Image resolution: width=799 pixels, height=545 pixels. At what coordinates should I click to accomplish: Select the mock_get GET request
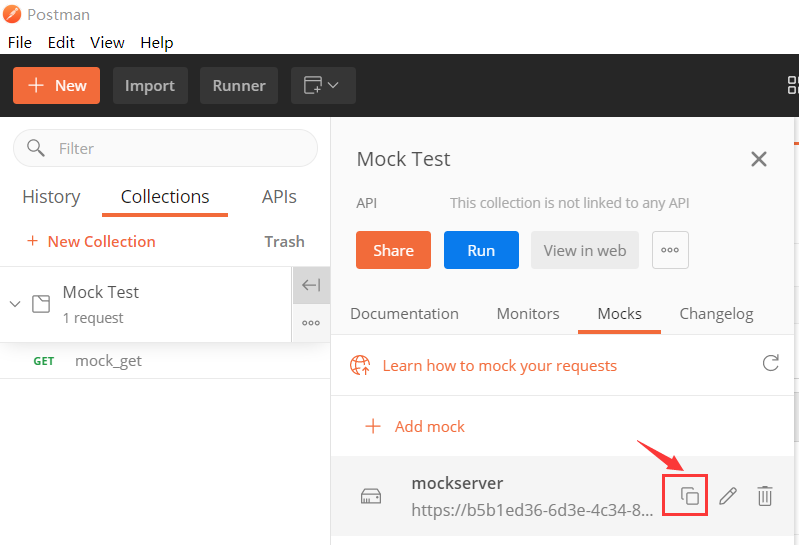click(x=108, y=361)
